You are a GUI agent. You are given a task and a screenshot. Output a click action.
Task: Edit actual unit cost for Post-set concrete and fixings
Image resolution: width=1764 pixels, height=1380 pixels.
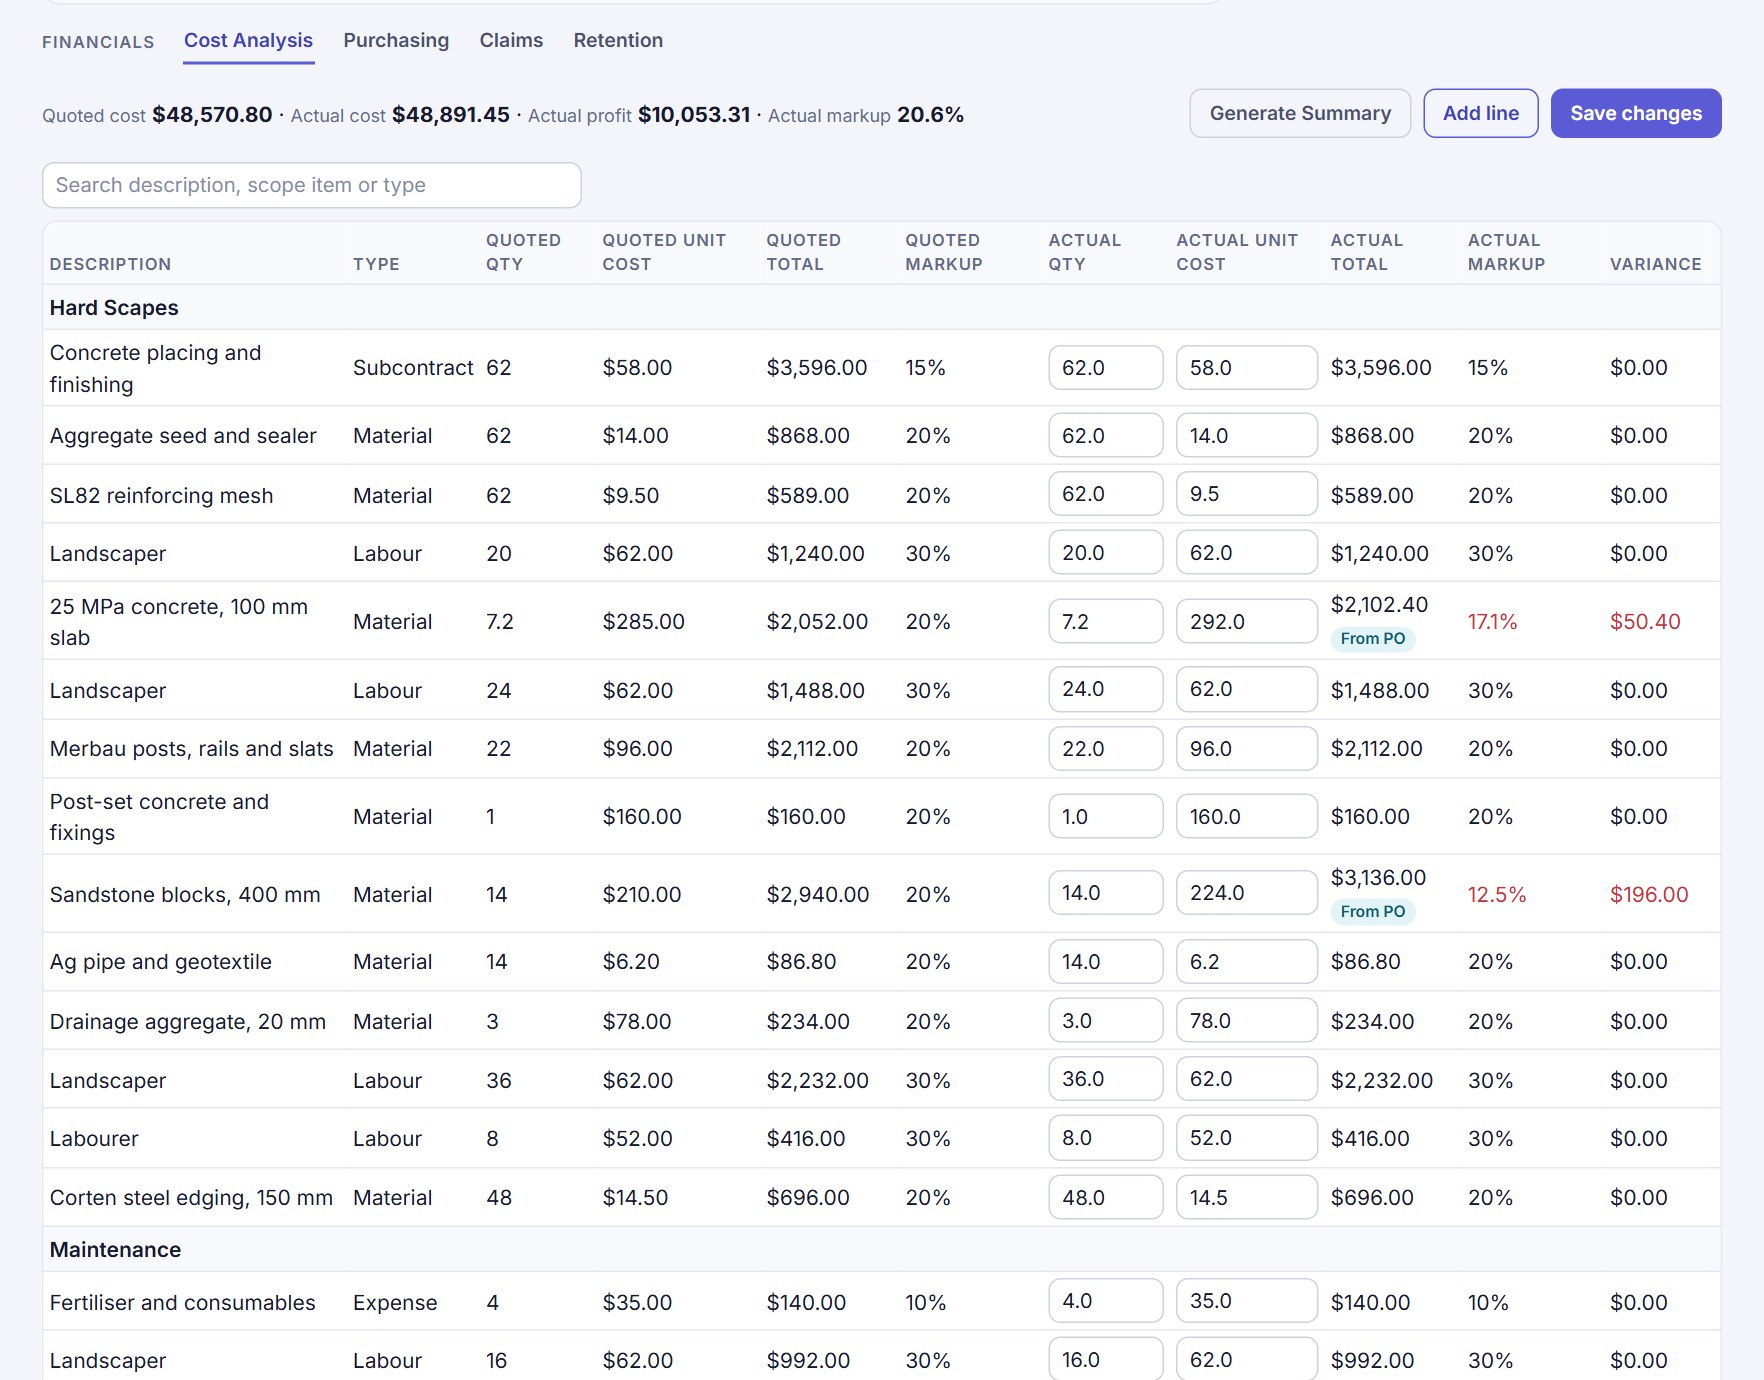1247,816
